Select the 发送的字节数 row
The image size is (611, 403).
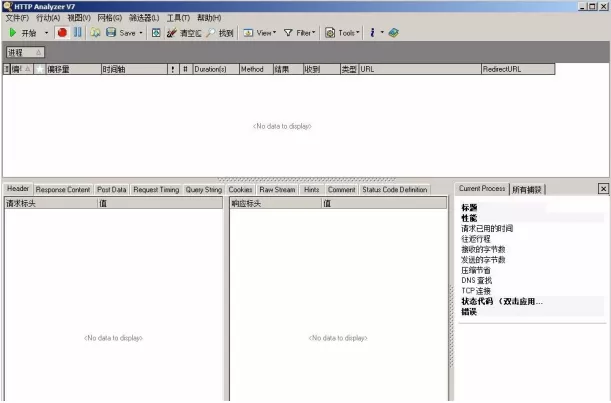click(x=532, y=260)
